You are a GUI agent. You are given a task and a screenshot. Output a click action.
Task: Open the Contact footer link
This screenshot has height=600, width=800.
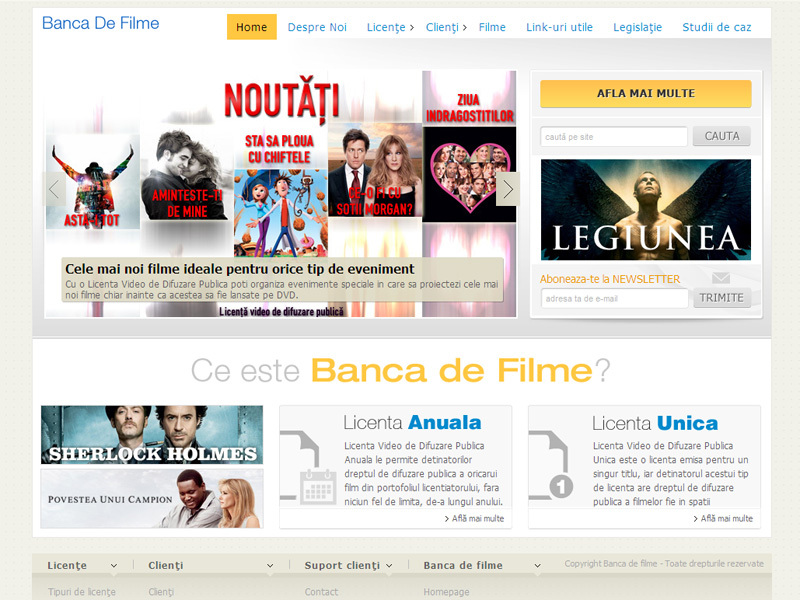[x=321, y=592]
